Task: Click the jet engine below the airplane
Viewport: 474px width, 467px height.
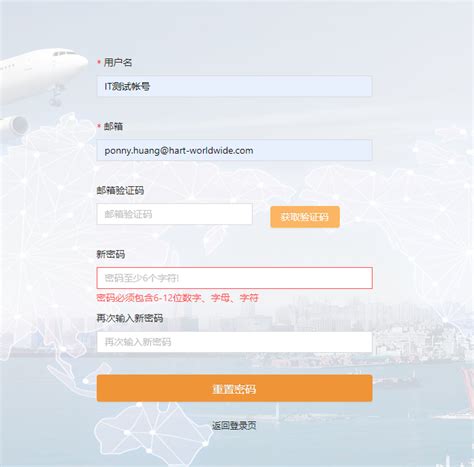Action: 13,127
